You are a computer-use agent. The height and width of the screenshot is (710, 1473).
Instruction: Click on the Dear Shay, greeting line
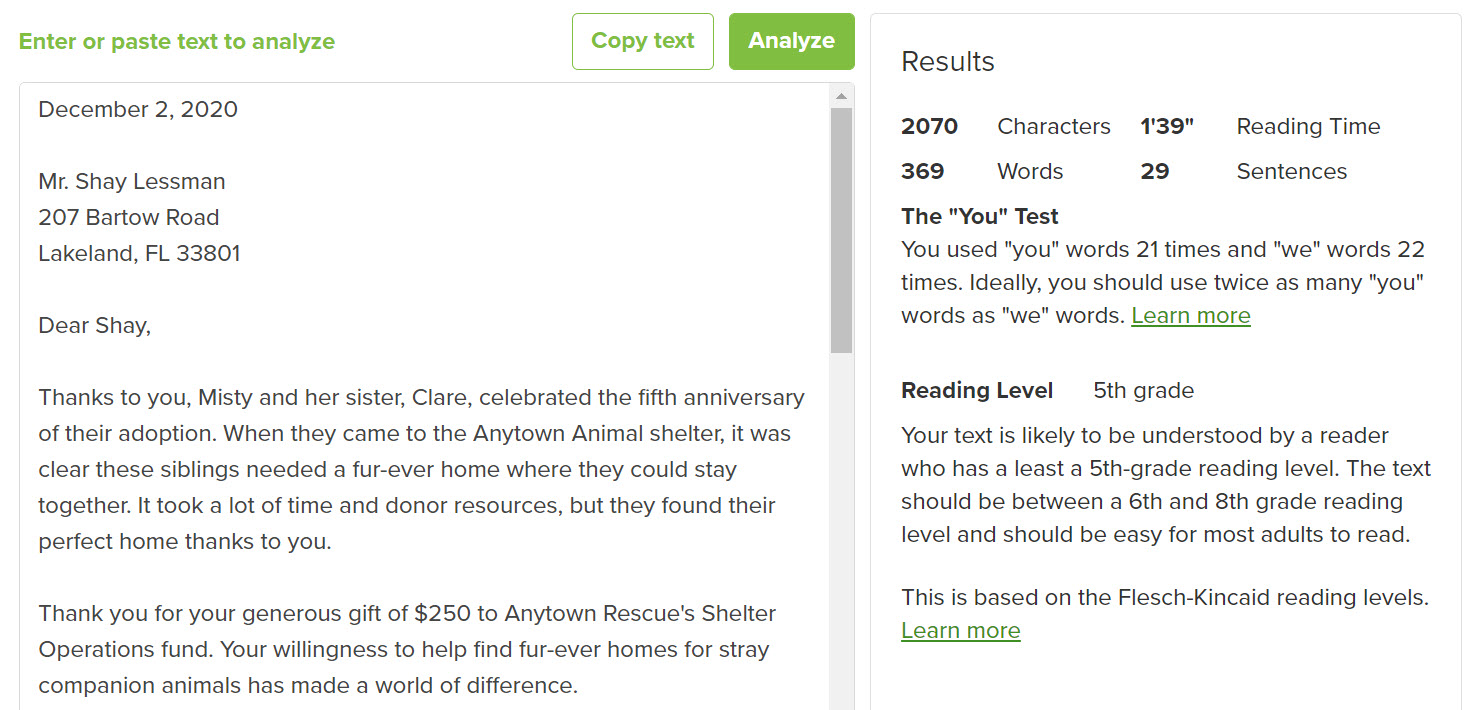click(x=94, y=325)
